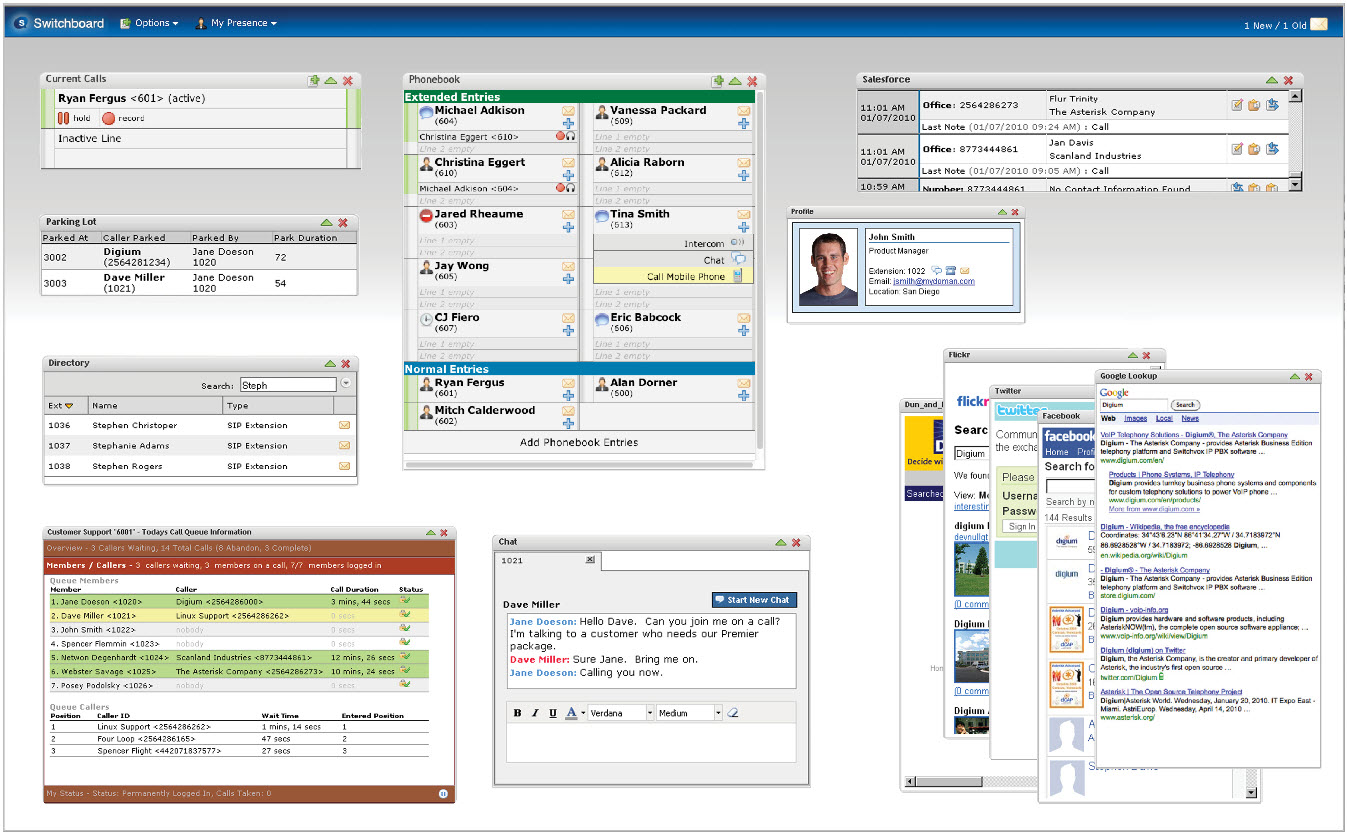Select Four Loop <2564286165> queue caller

pyautogui.click(x=237, y=738)
